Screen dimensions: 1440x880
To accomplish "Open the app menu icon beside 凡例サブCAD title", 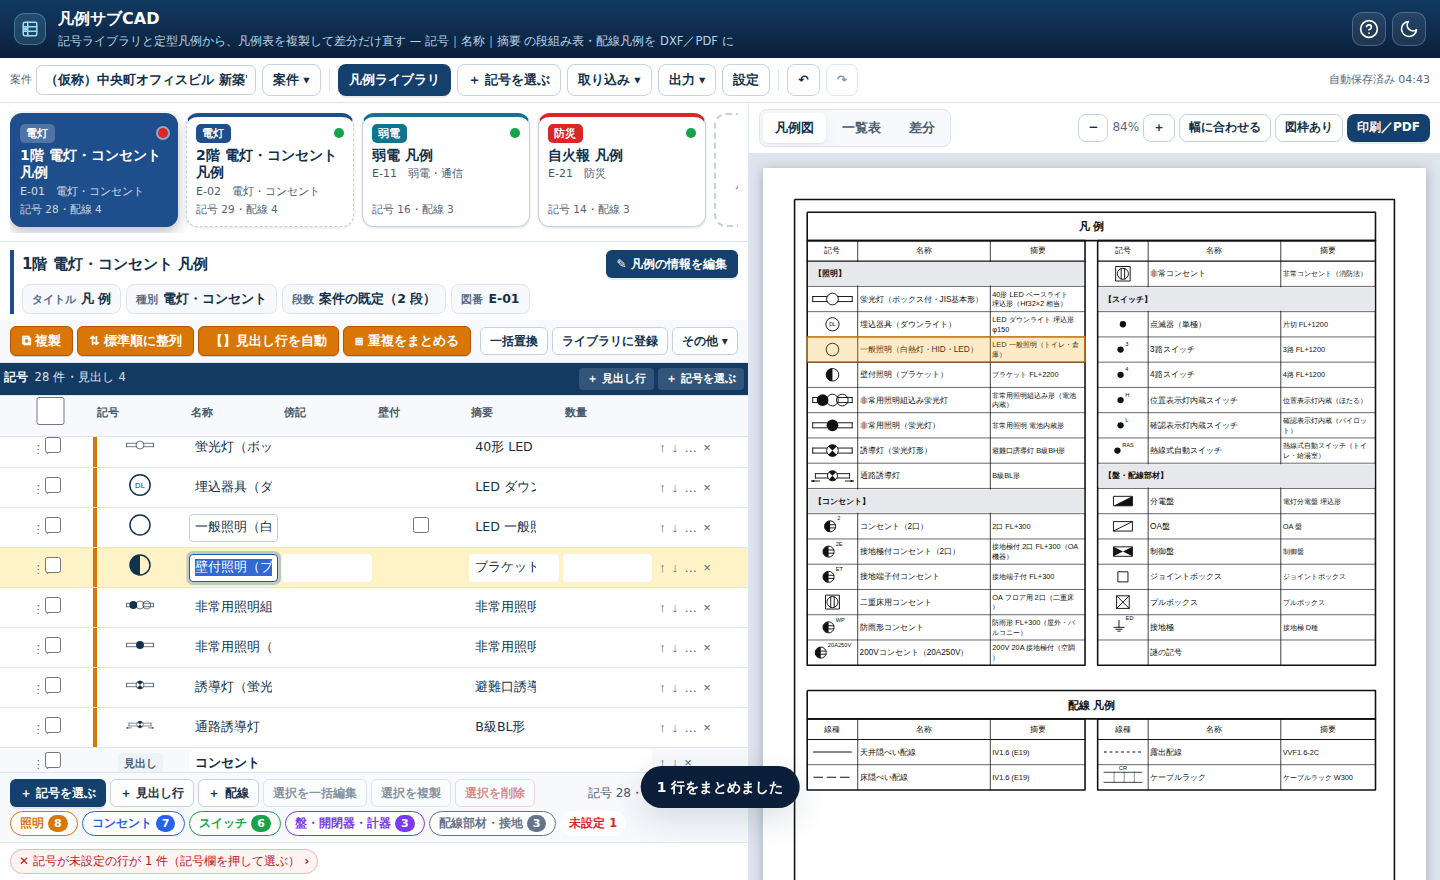I will click(30, 29).
